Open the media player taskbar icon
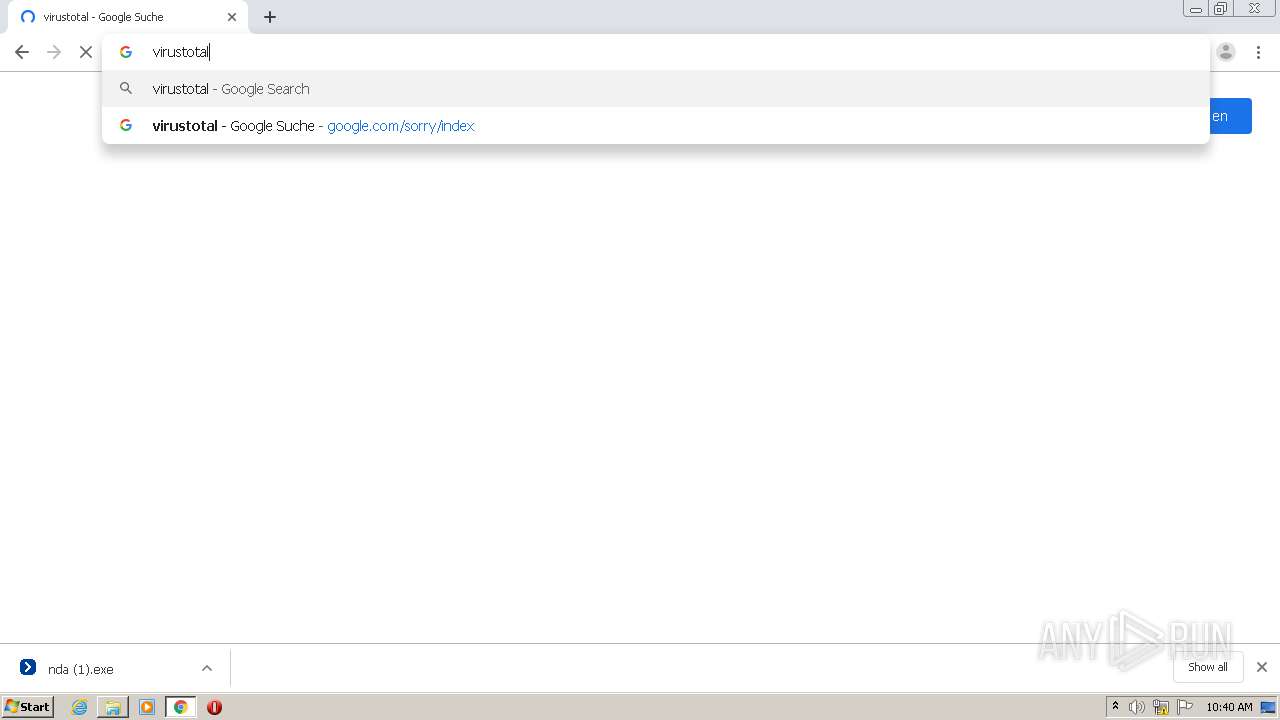 pyautogui.click(x=147, y=707)
